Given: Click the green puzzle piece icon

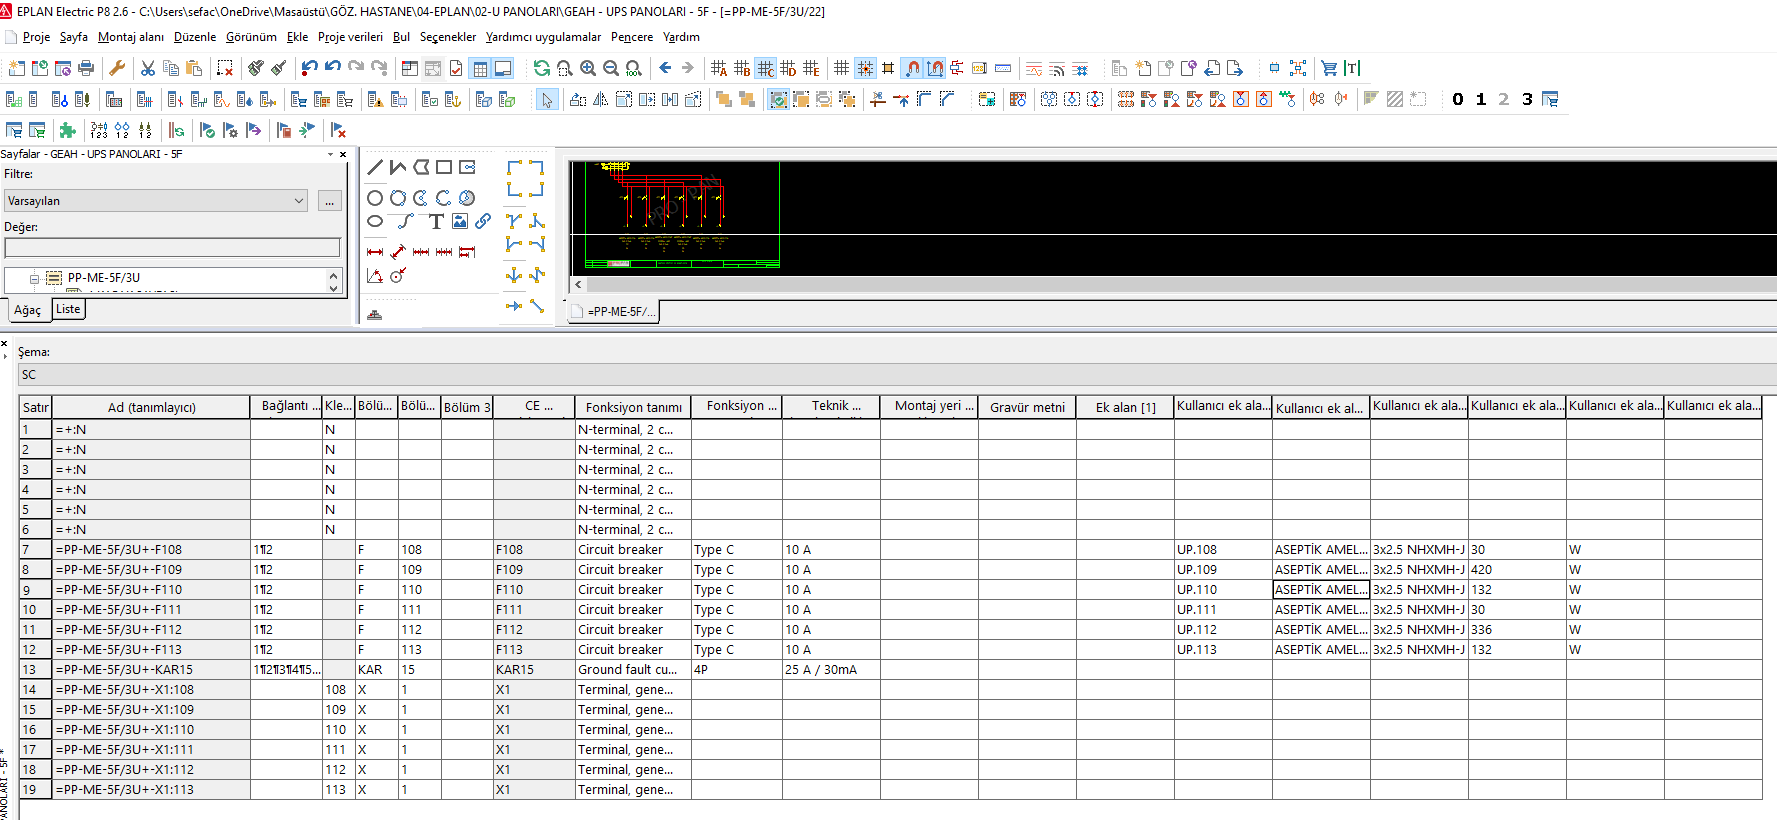Looking at the screenshot, I should [x=67, y=130].
